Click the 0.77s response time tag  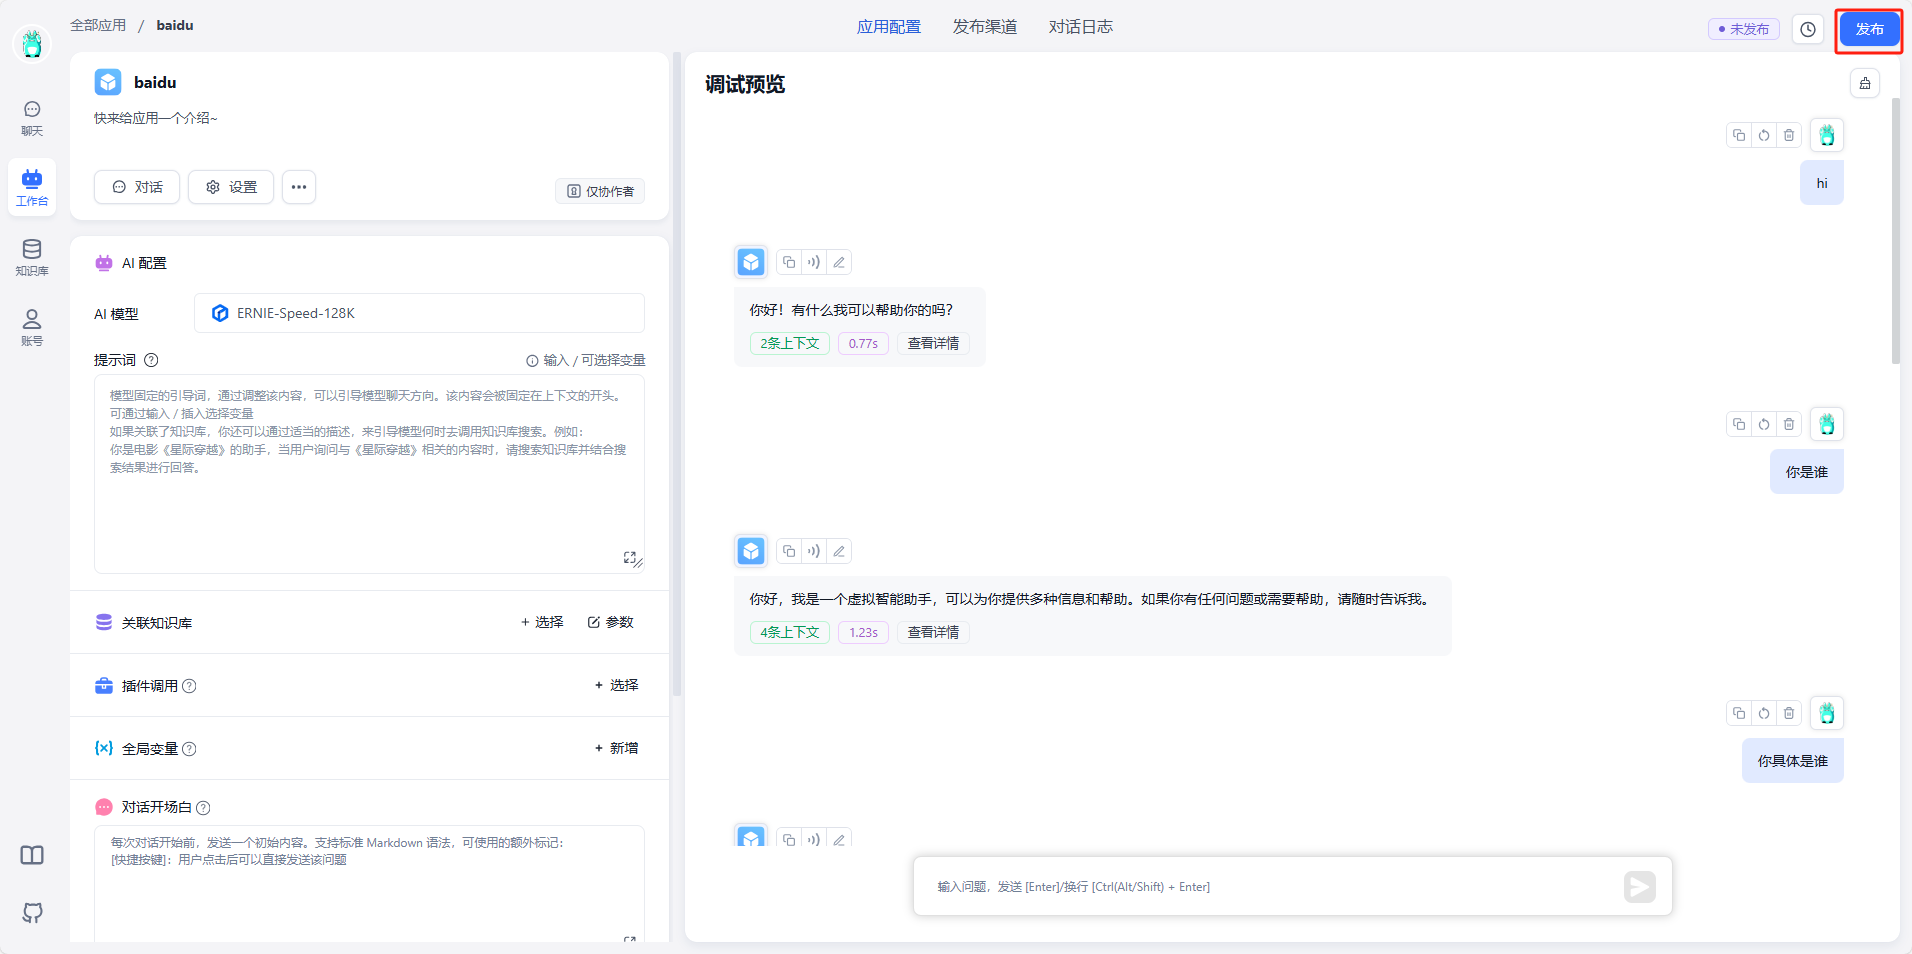[x=863, y=343]
